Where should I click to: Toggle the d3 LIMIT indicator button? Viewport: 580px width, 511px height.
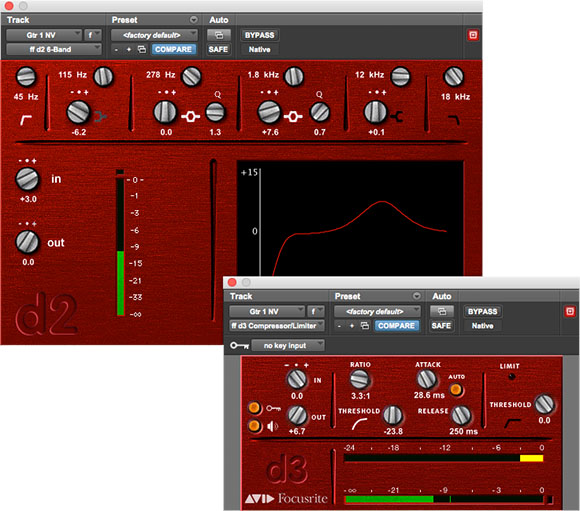511,377
